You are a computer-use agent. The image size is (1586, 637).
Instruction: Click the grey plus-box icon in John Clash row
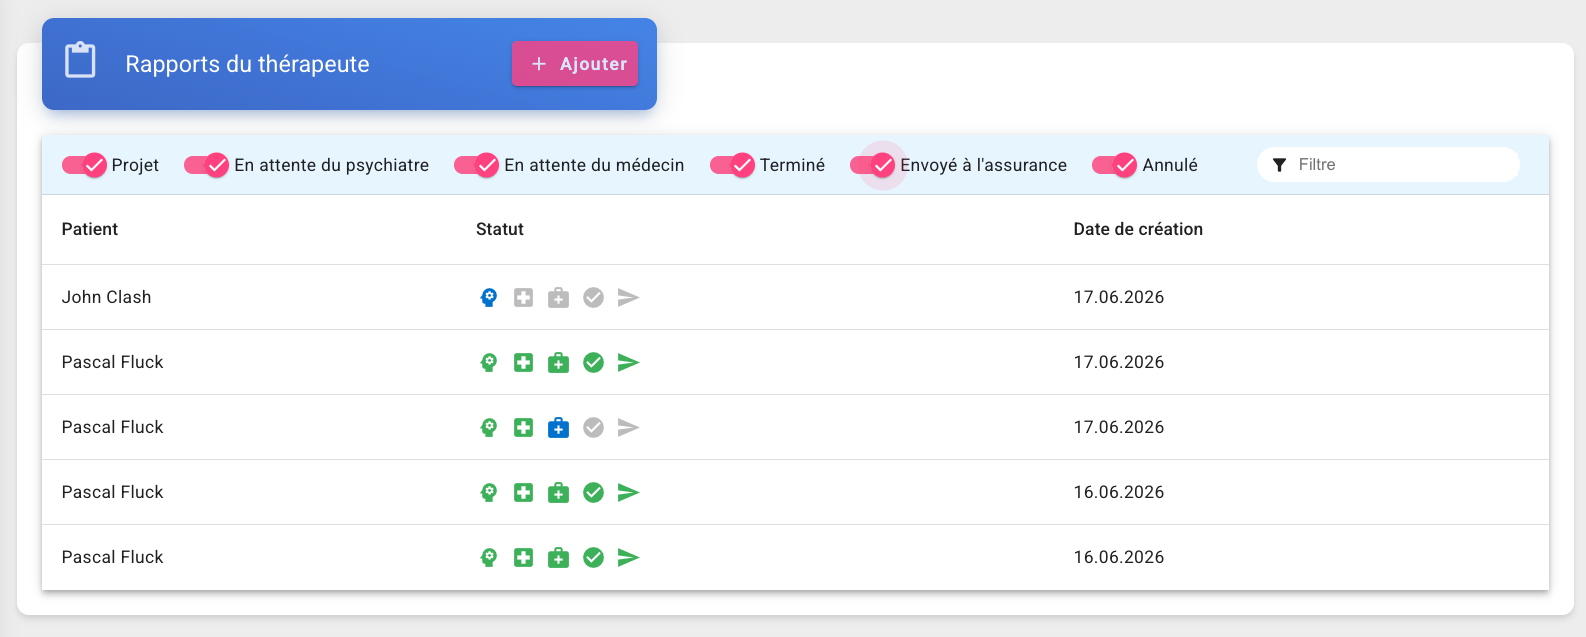(523, 297)
